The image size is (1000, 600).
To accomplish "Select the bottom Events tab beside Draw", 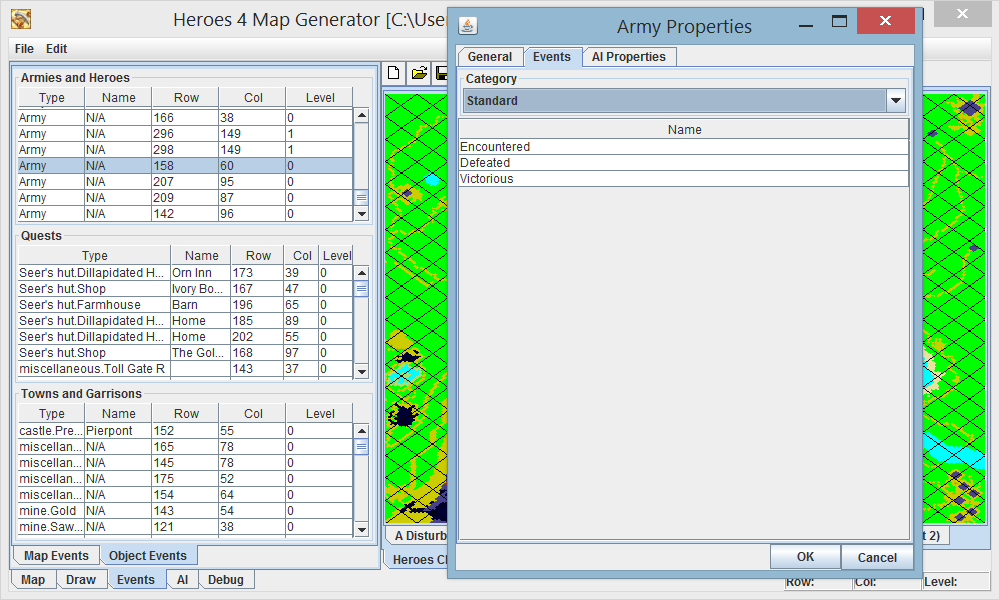I will [x=136, y=580].
